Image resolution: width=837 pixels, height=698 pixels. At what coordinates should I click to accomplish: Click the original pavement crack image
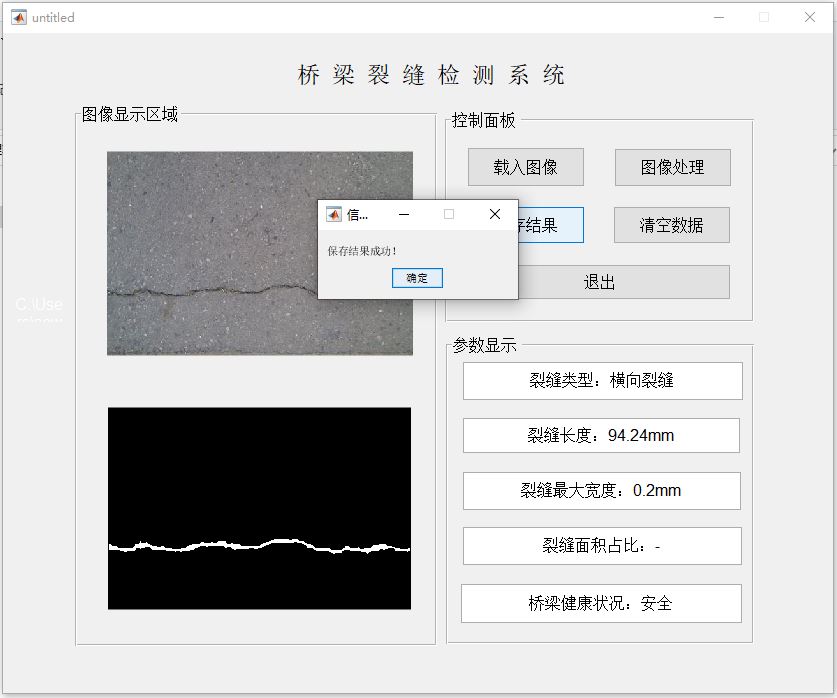tap(260, 253)
